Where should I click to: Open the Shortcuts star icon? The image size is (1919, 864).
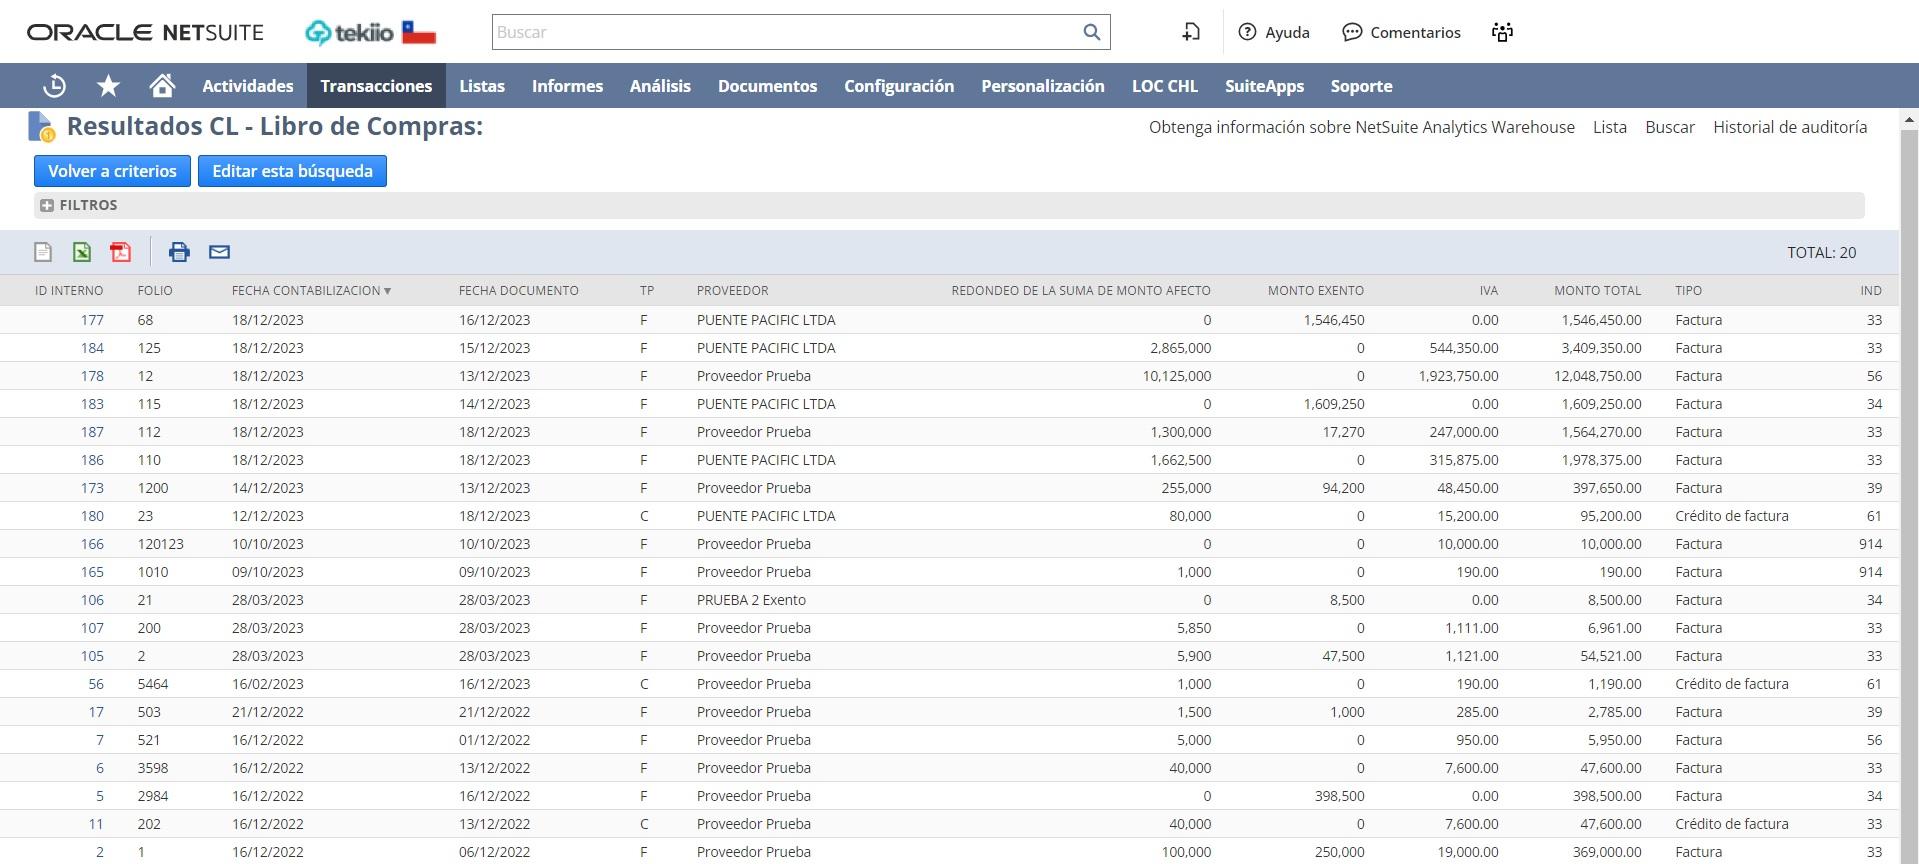(108, 86)
